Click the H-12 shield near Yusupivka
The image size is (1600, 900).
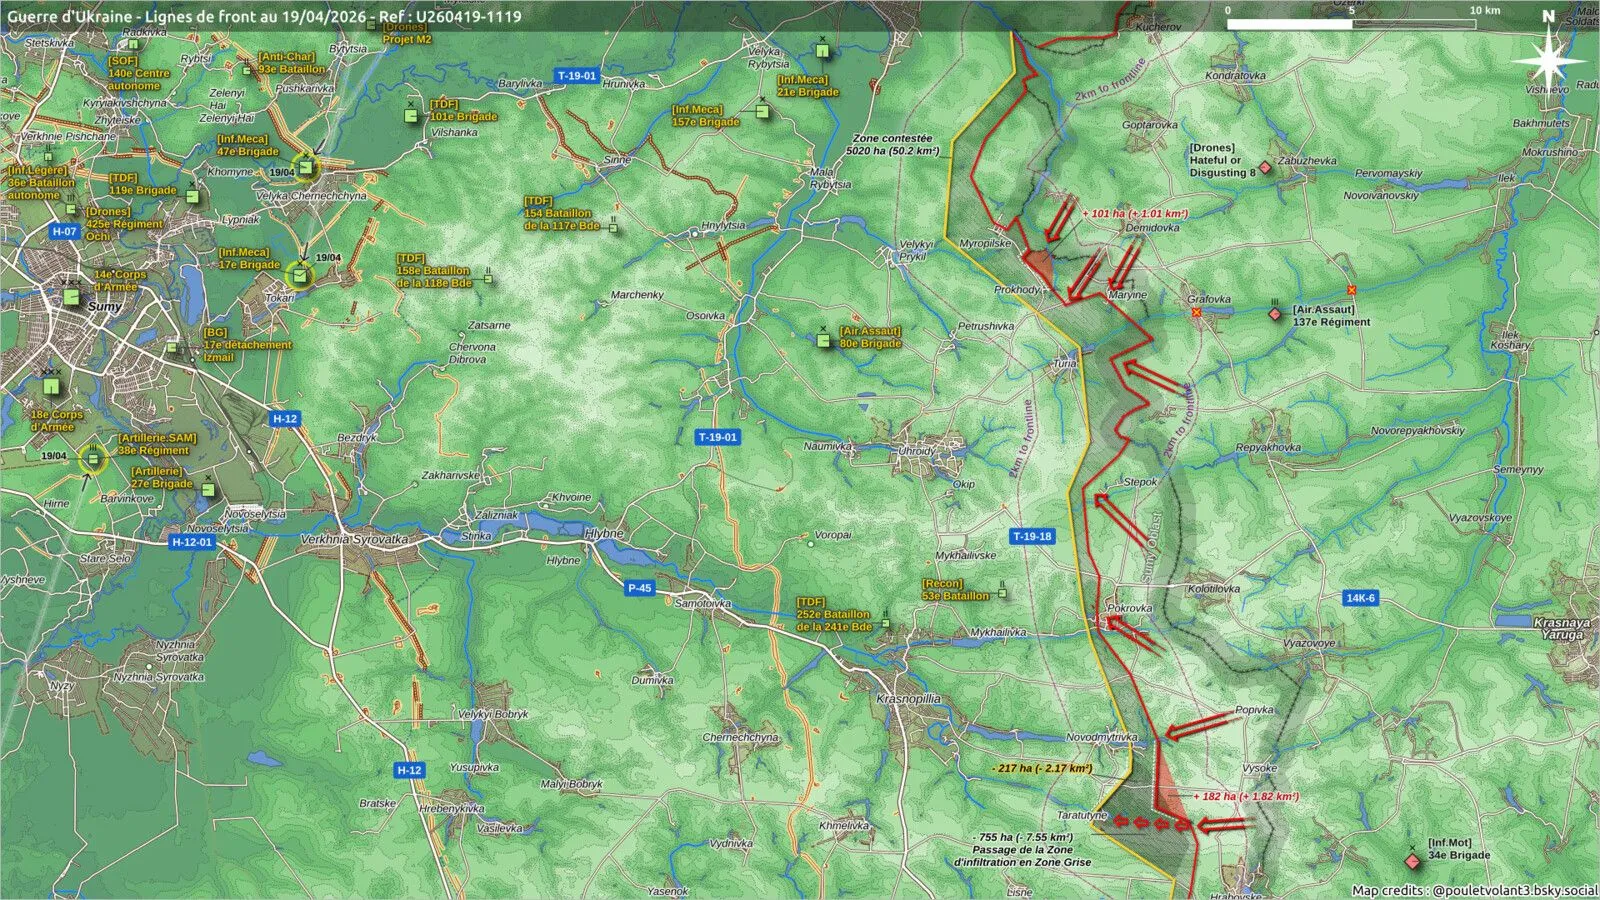(409, 770)
